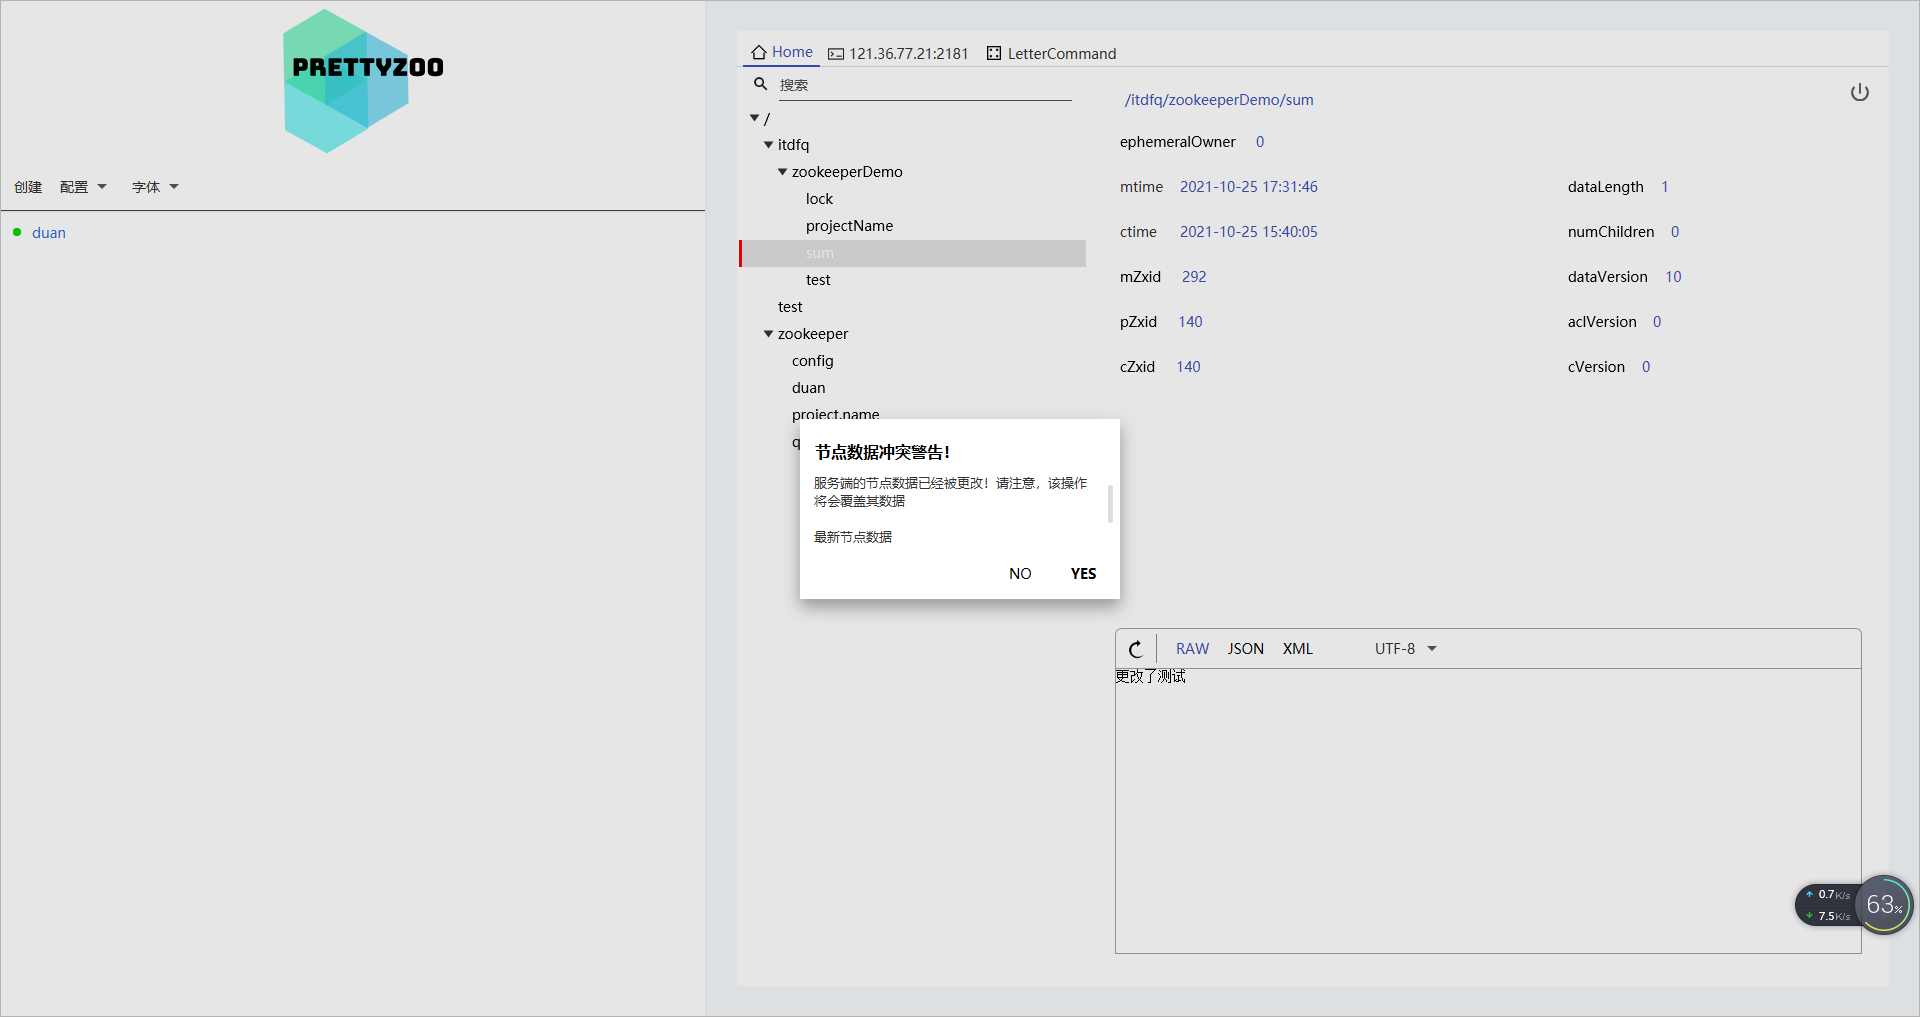Image resolution: width=1920 pixels, height=1017 pixels.
Task: Collapse the zookeeperDemo tree node
Action: 782,172
